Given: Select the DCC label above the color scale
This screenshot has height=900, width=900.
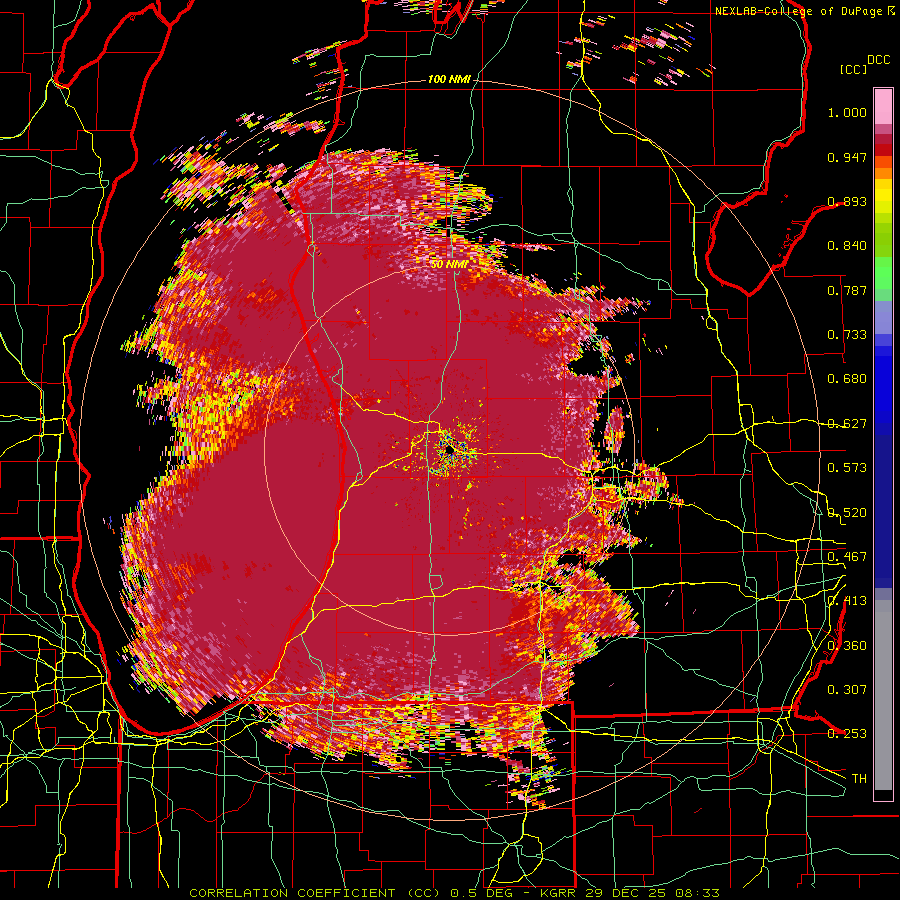Looking at the screenshot, I should coord(878,60).
